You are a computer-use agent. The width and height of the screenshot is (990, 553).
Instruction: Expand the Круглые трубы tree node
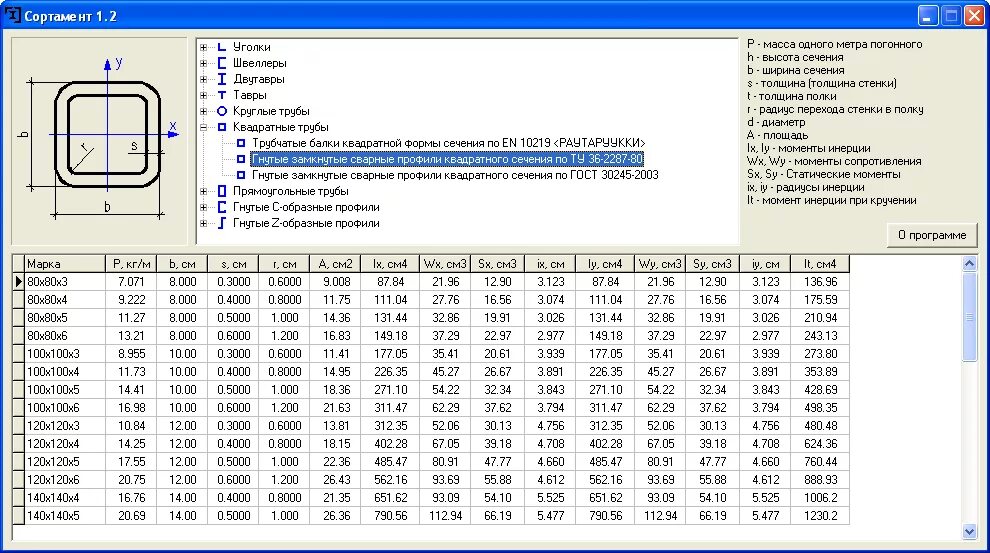(203, 111)
